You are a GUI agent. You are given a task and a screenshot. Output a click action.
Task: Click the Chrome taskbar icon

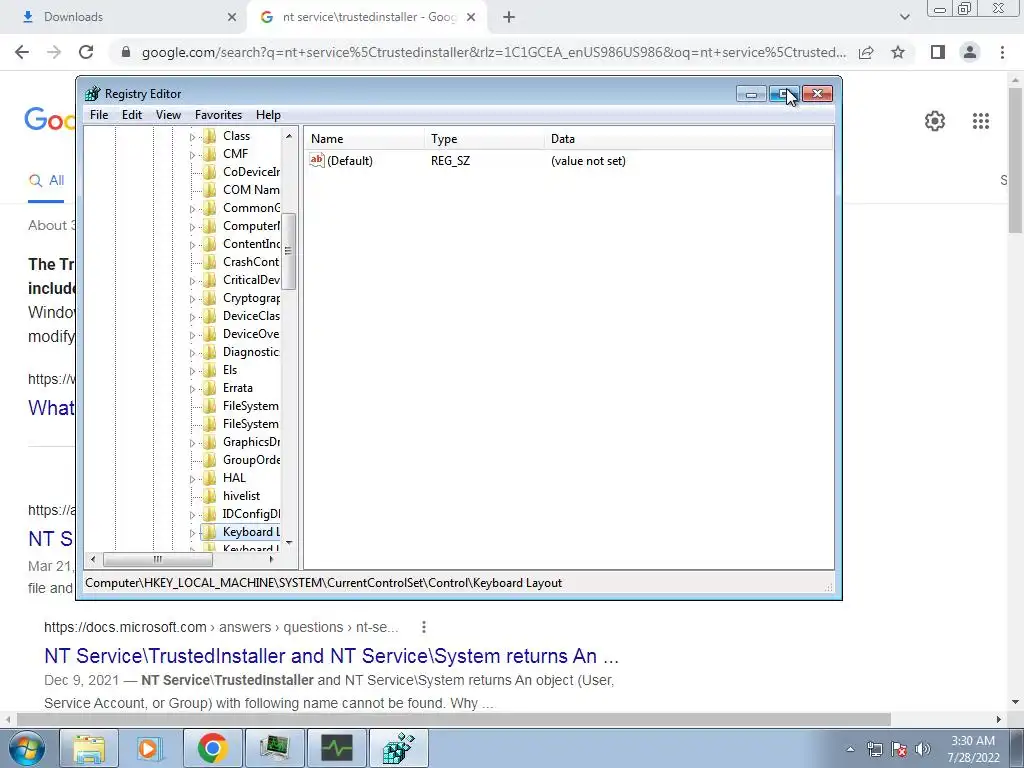[x=212, y=748]
